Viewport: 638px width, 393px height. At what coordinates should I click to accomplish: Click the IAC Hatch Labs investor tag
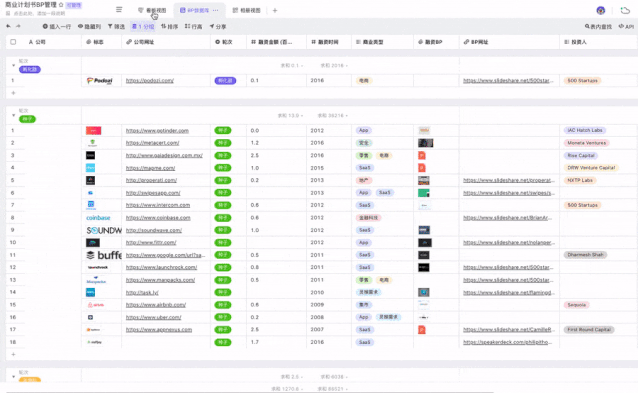point(585,130)
